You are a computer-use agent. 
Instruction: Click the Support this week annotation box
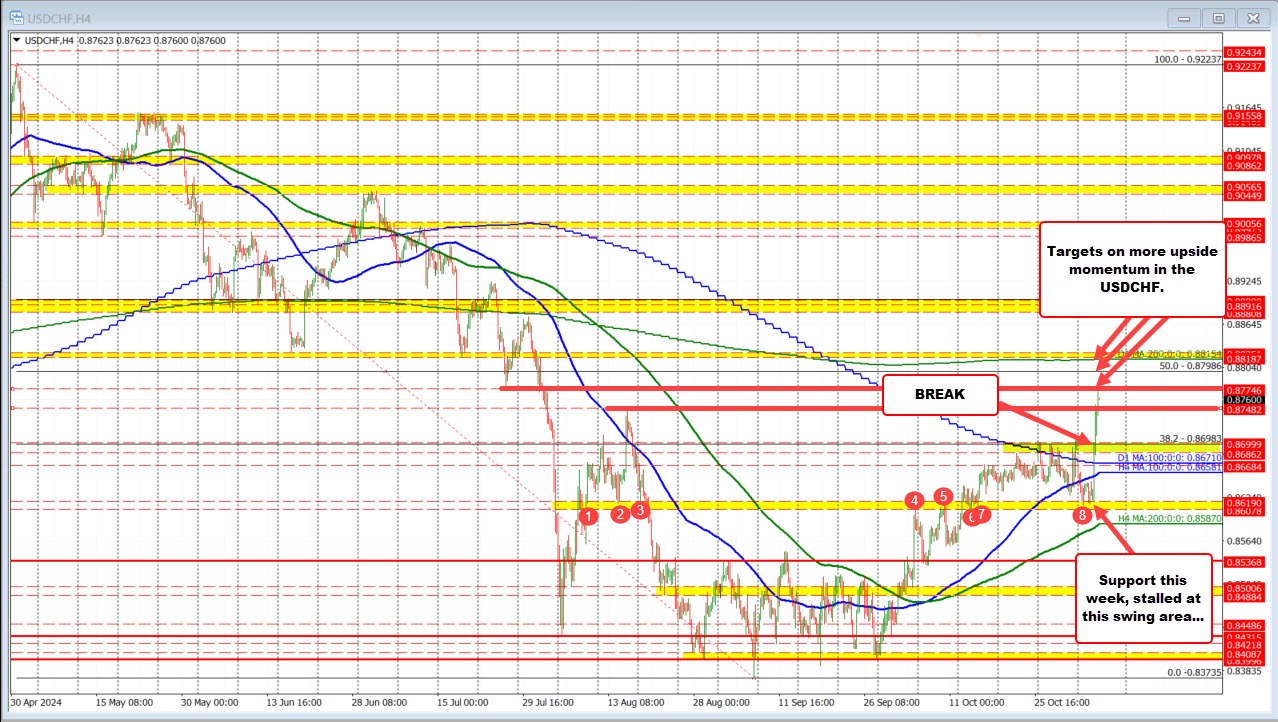[x=1142, y=598]
